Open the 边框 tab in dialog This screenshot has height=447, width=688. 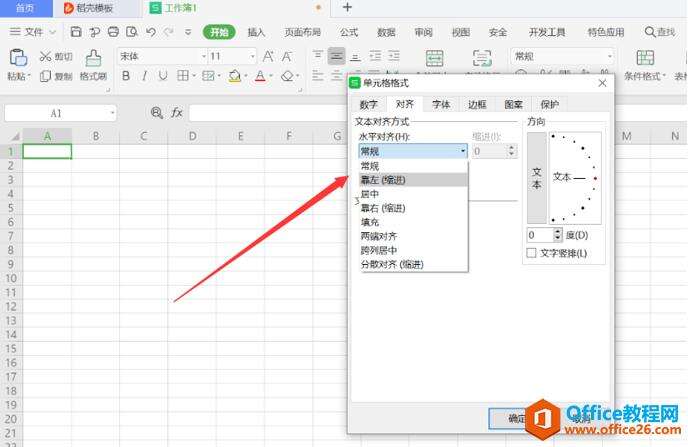click(x=477, y=104)
